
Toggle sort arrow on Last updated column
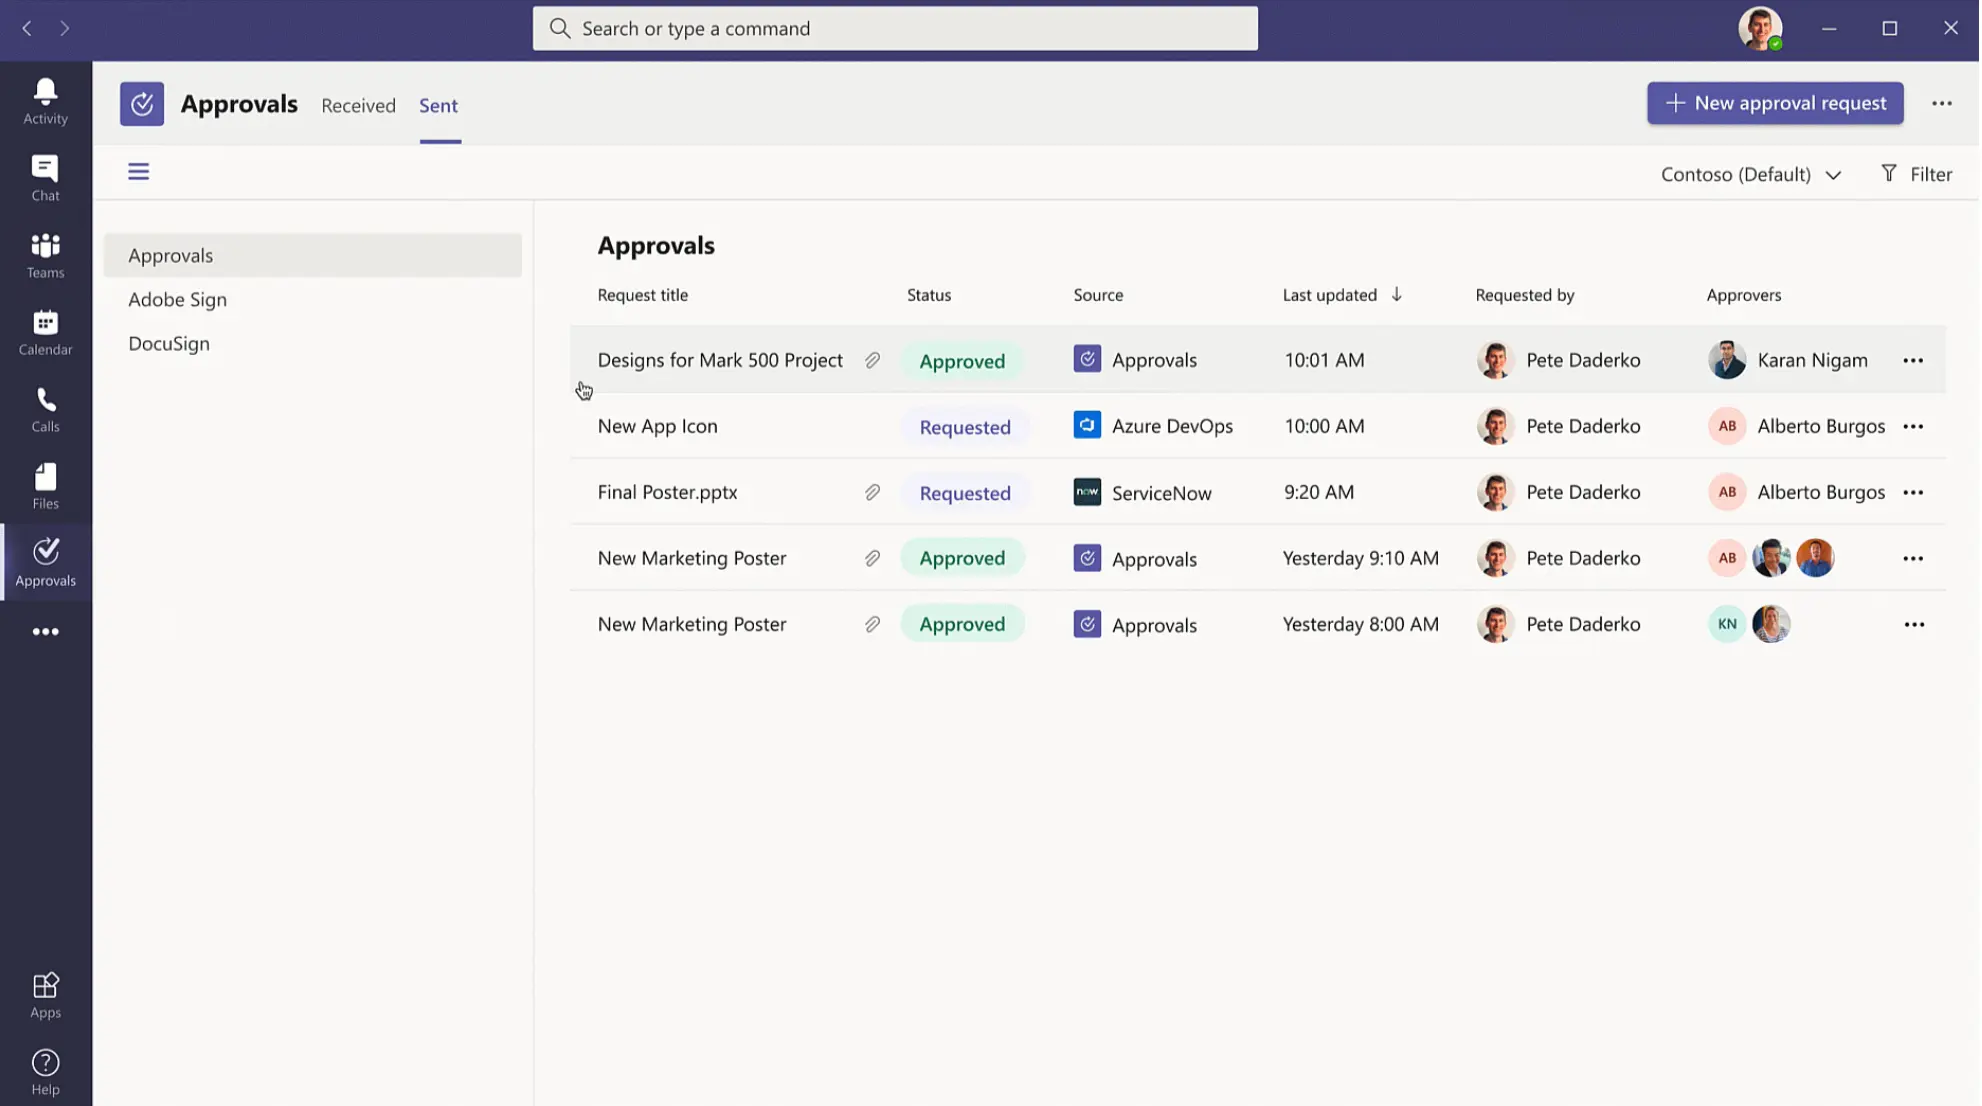coord(1397,294)
